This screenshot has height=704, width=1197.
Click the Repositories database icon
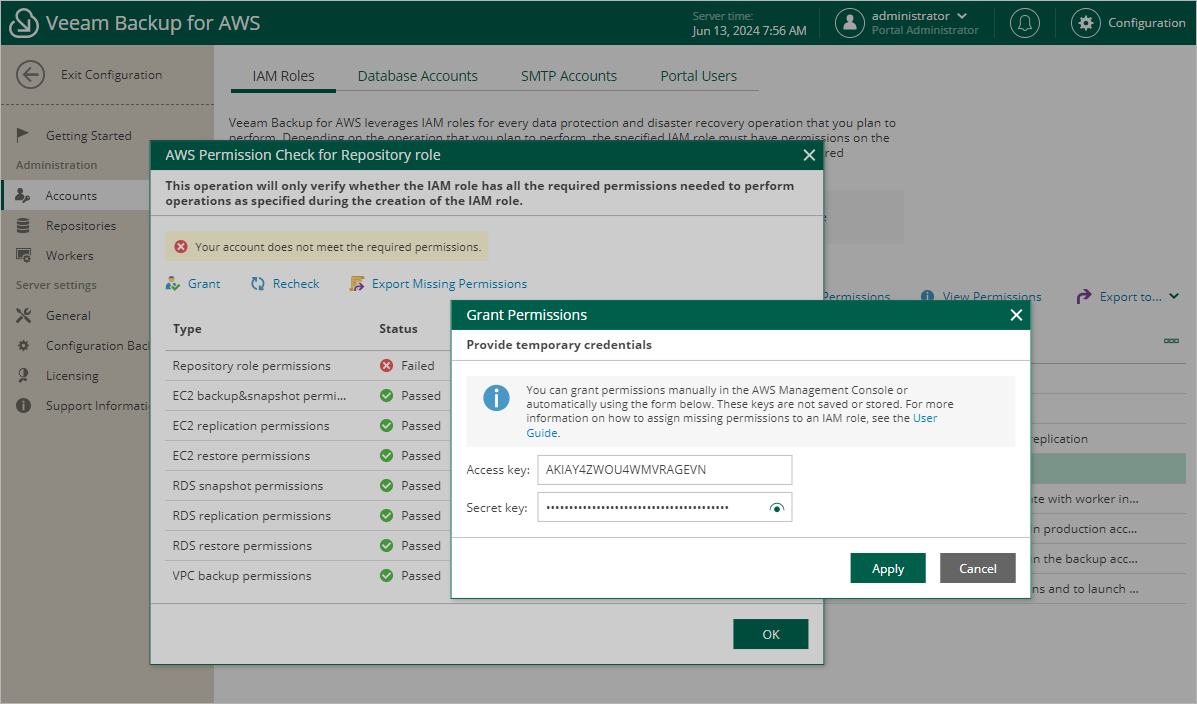tap(23, 225)
